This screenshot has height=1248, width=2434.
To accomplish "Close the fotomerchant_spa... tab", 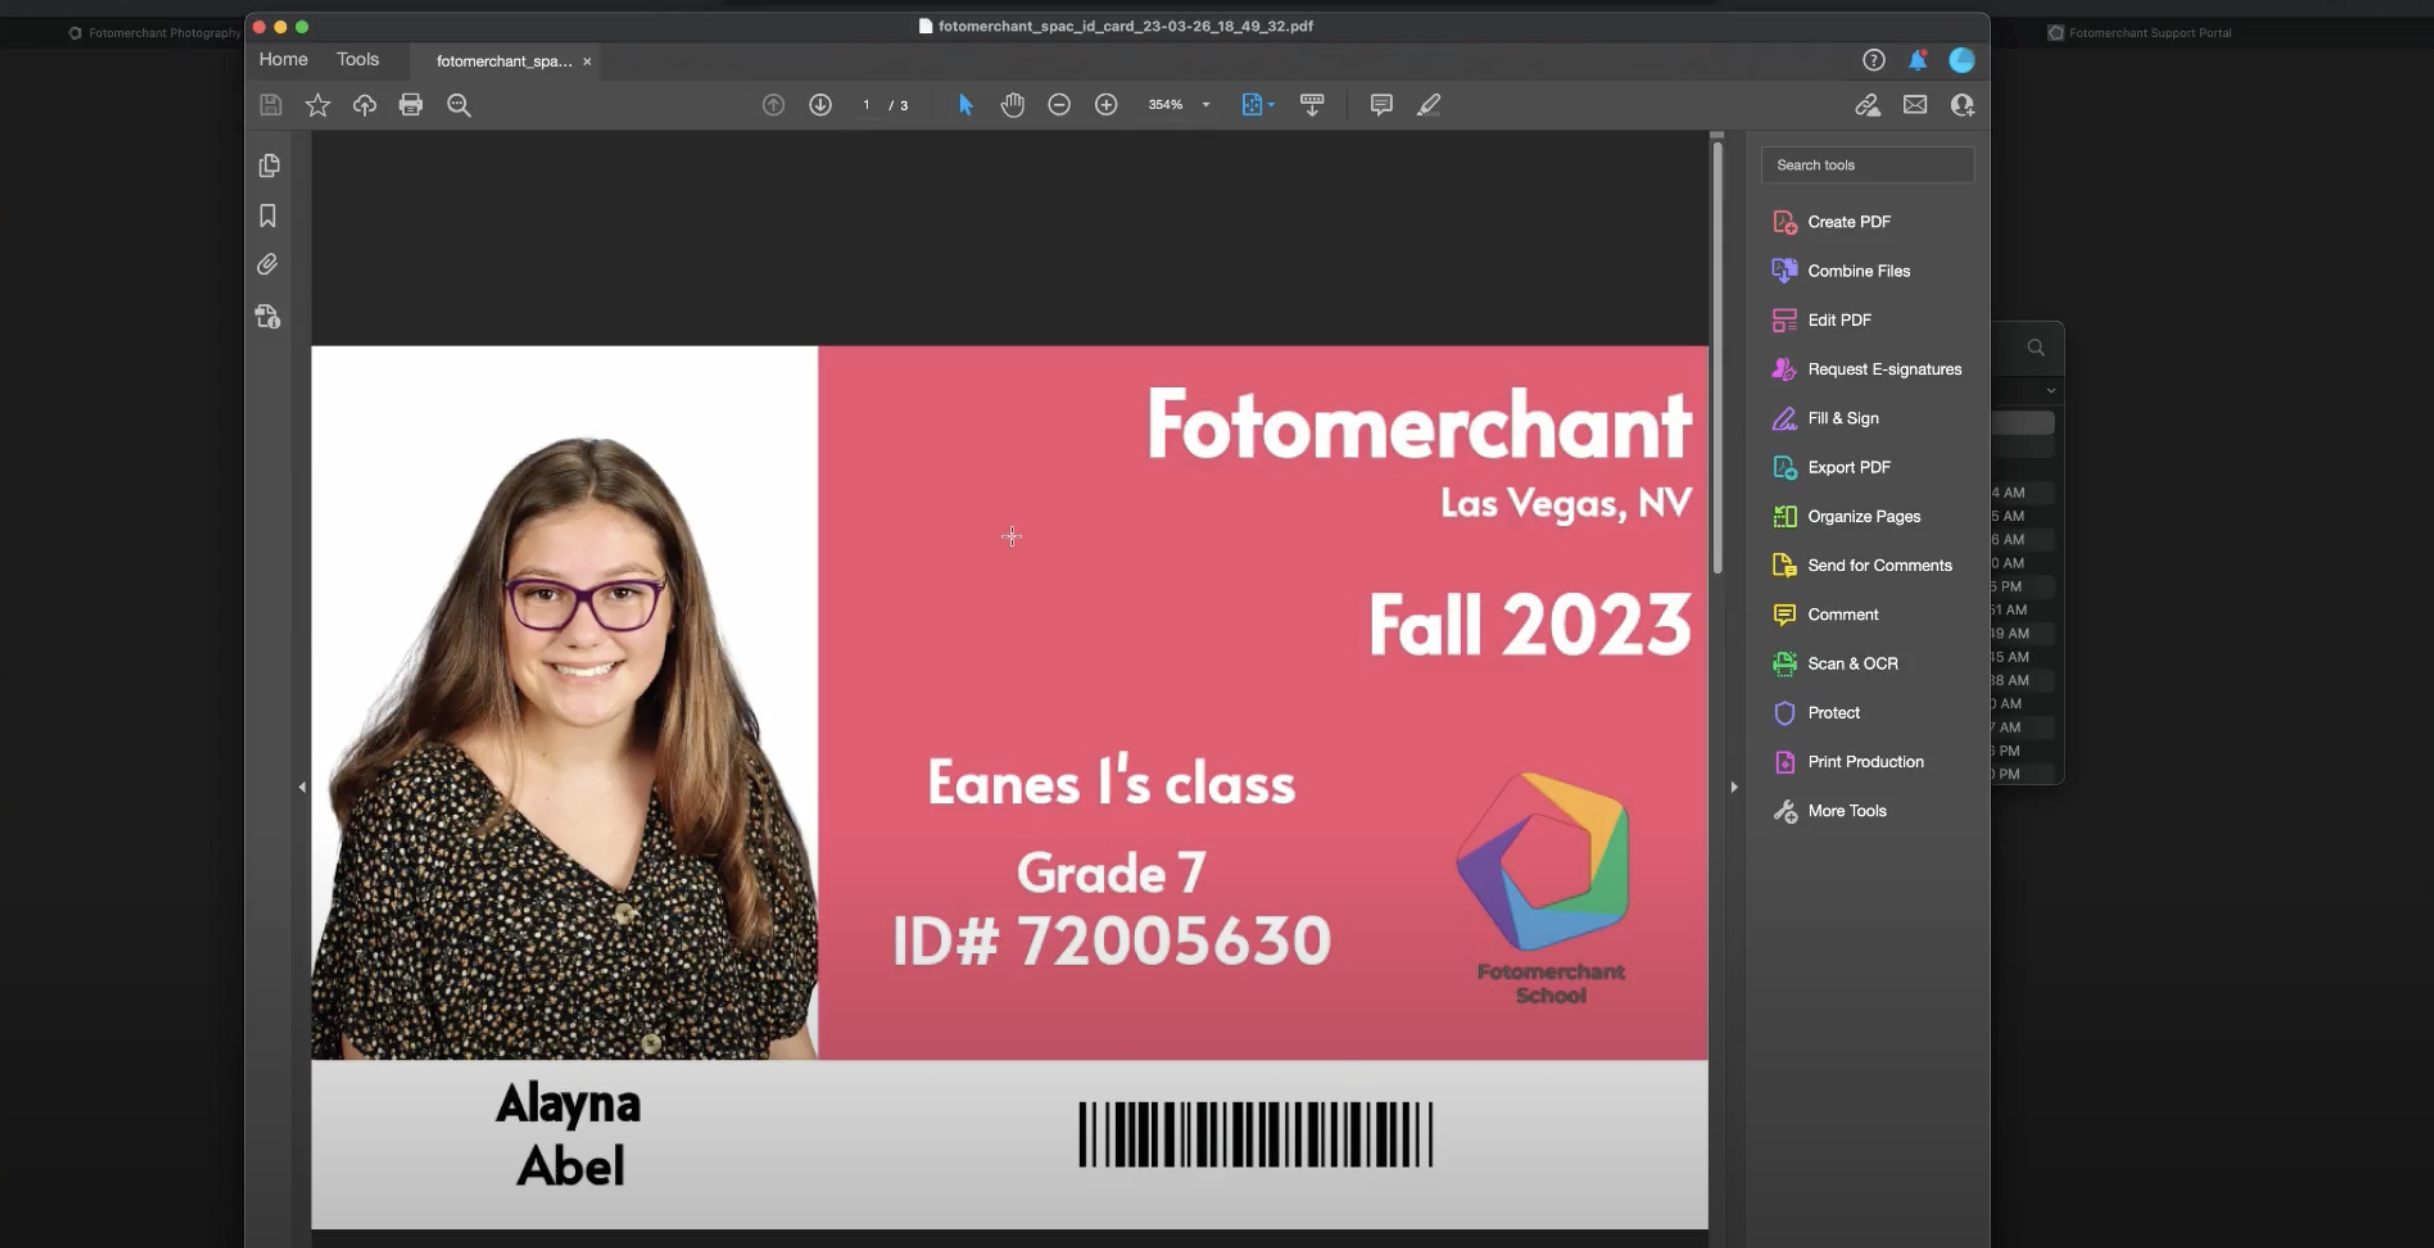I will point(587,62).
